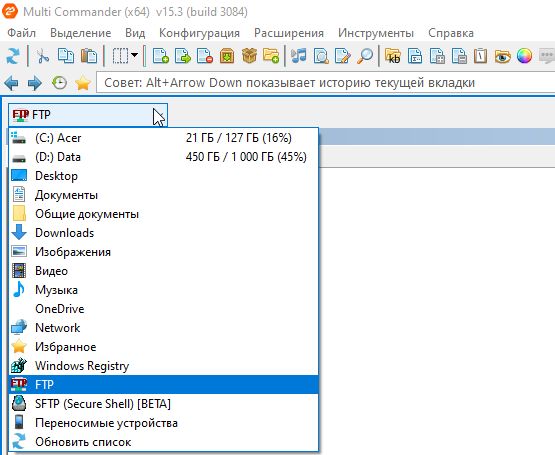
Task: Open the Файл menu
Action: pyautogui.click(x=22, y=33)
